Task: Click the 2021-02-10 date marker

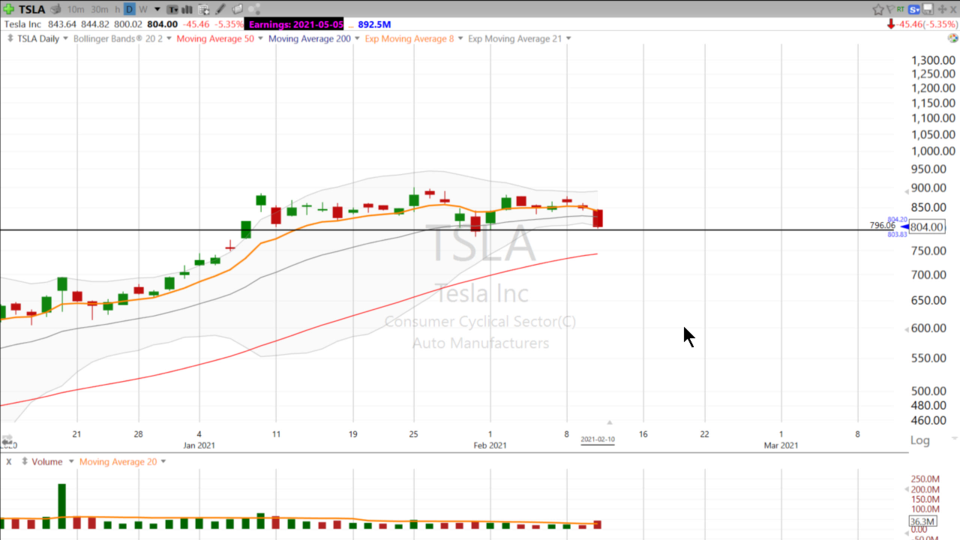Action: (x=598, y=440)
